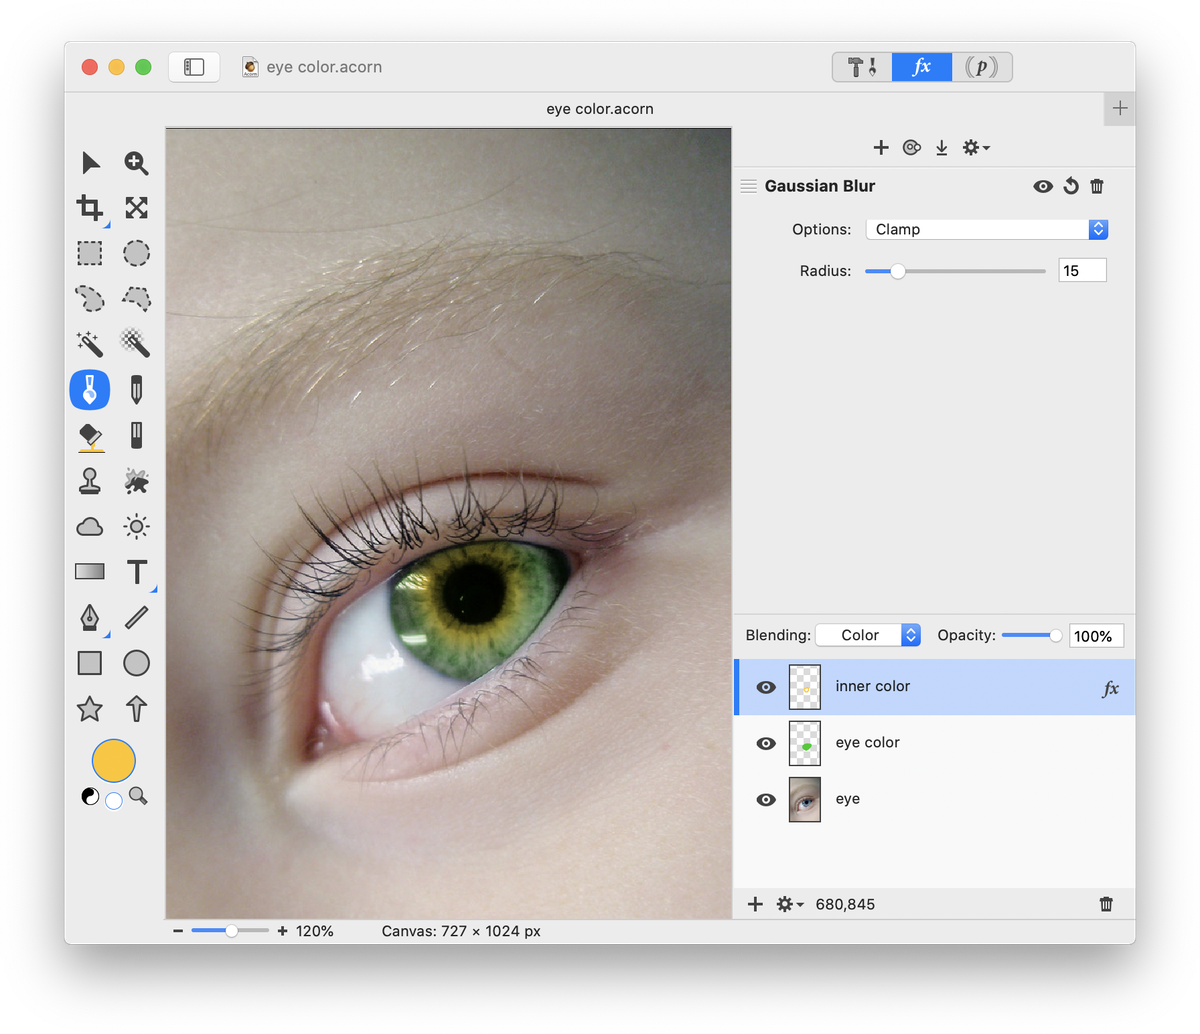The image size is (1200, 1034).
Task: Choose the Clone stamp tool
Action: pyautogui.click(x=90, y=481)
